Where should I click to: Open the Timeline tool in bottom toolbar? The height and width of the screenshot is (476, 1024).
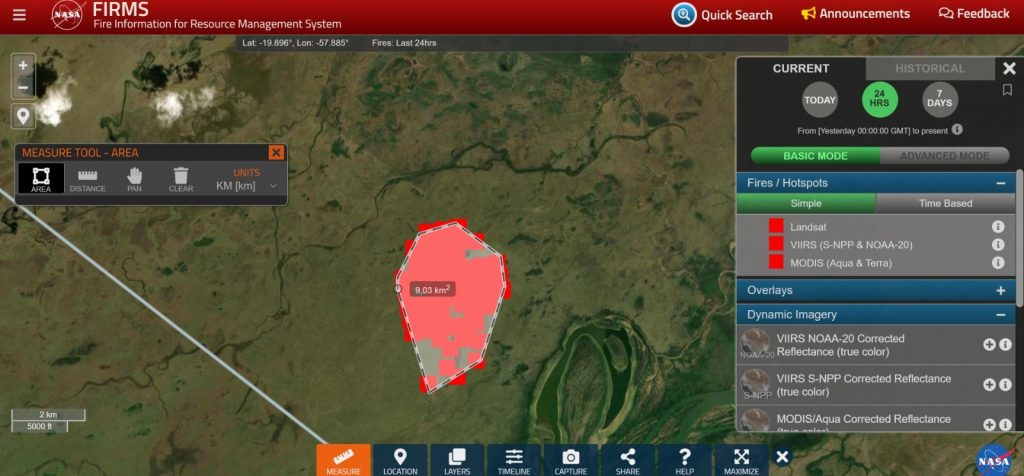pyautogui.click(x=514, y=460)
